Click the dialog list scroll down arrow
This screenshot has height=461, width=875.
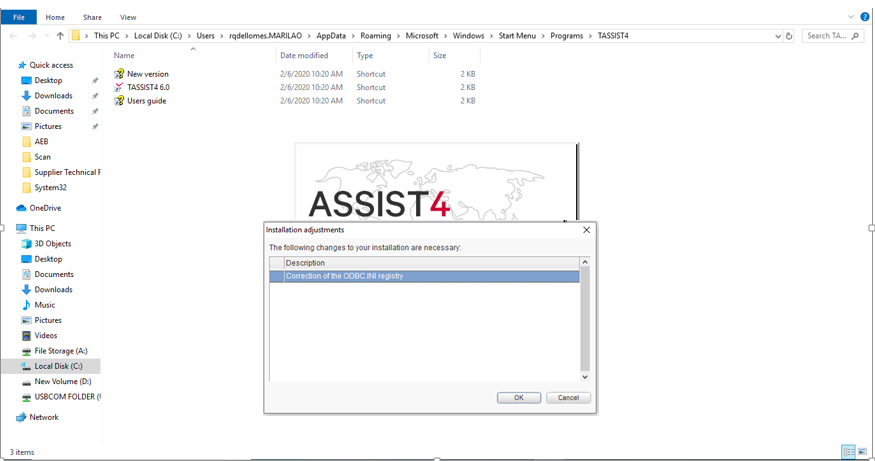[x=585, y=377]
